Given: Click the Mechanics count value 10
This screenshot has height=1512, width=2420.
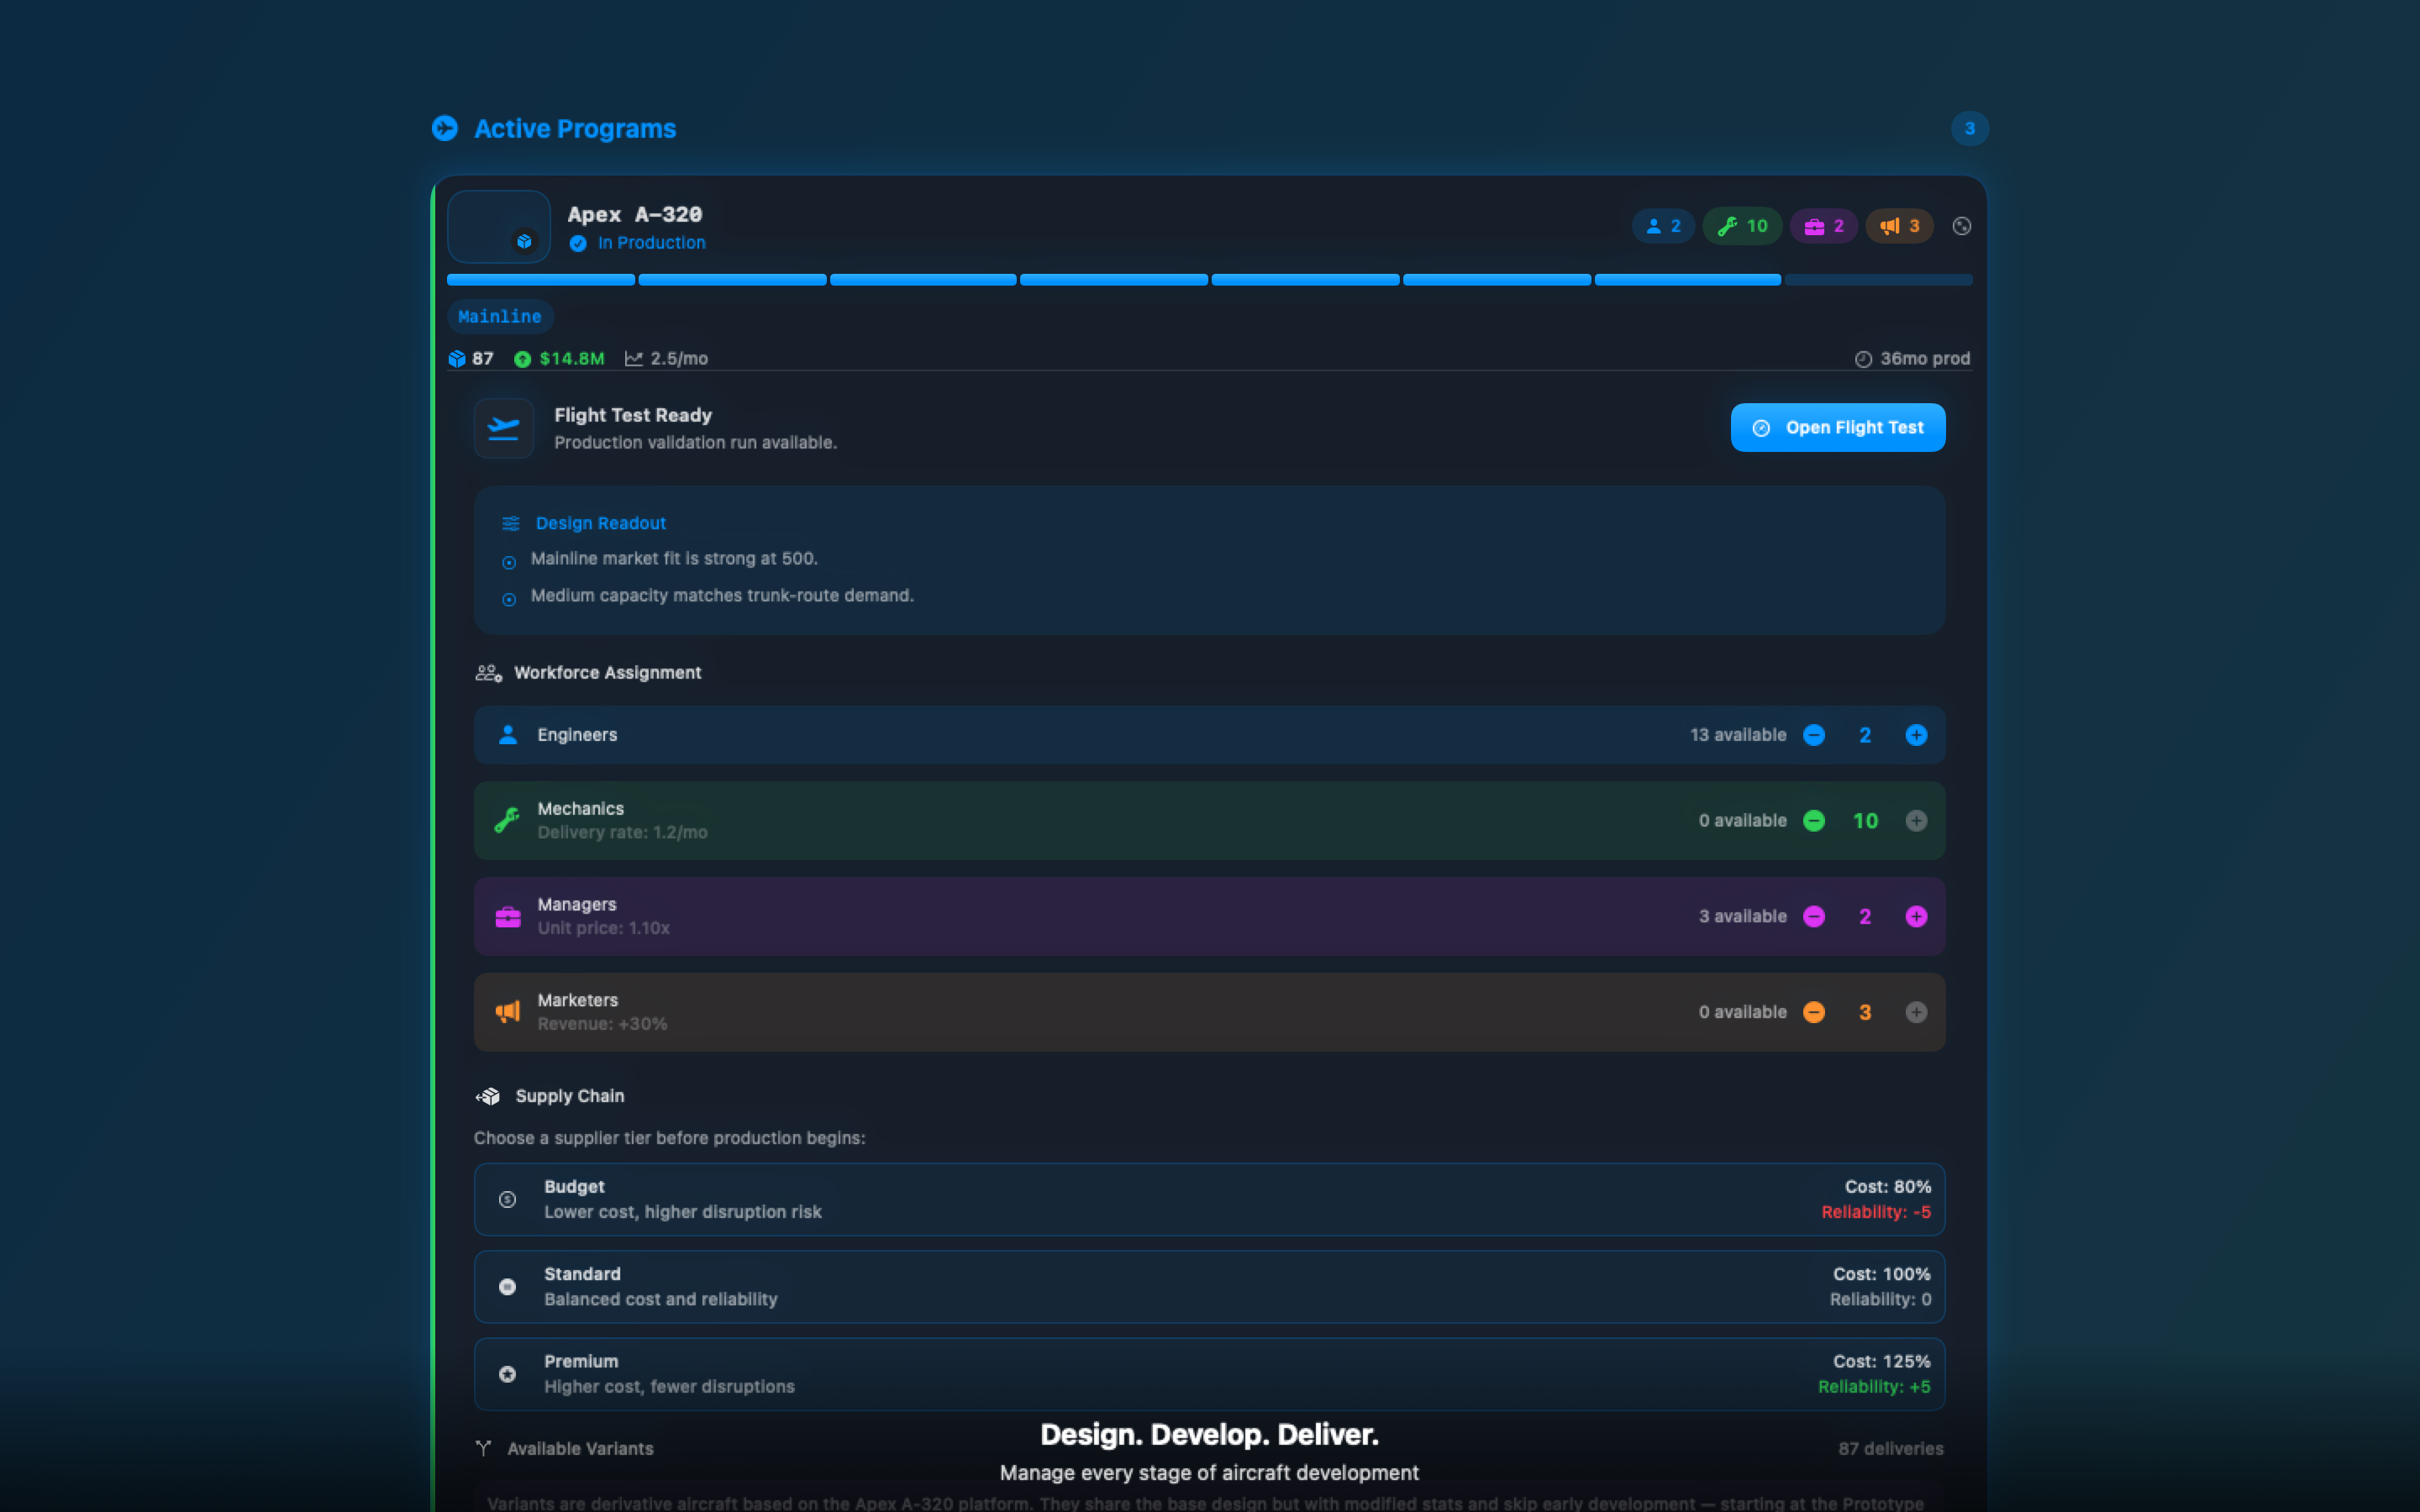Looking at the screenshot, I should pos(1865,821).
